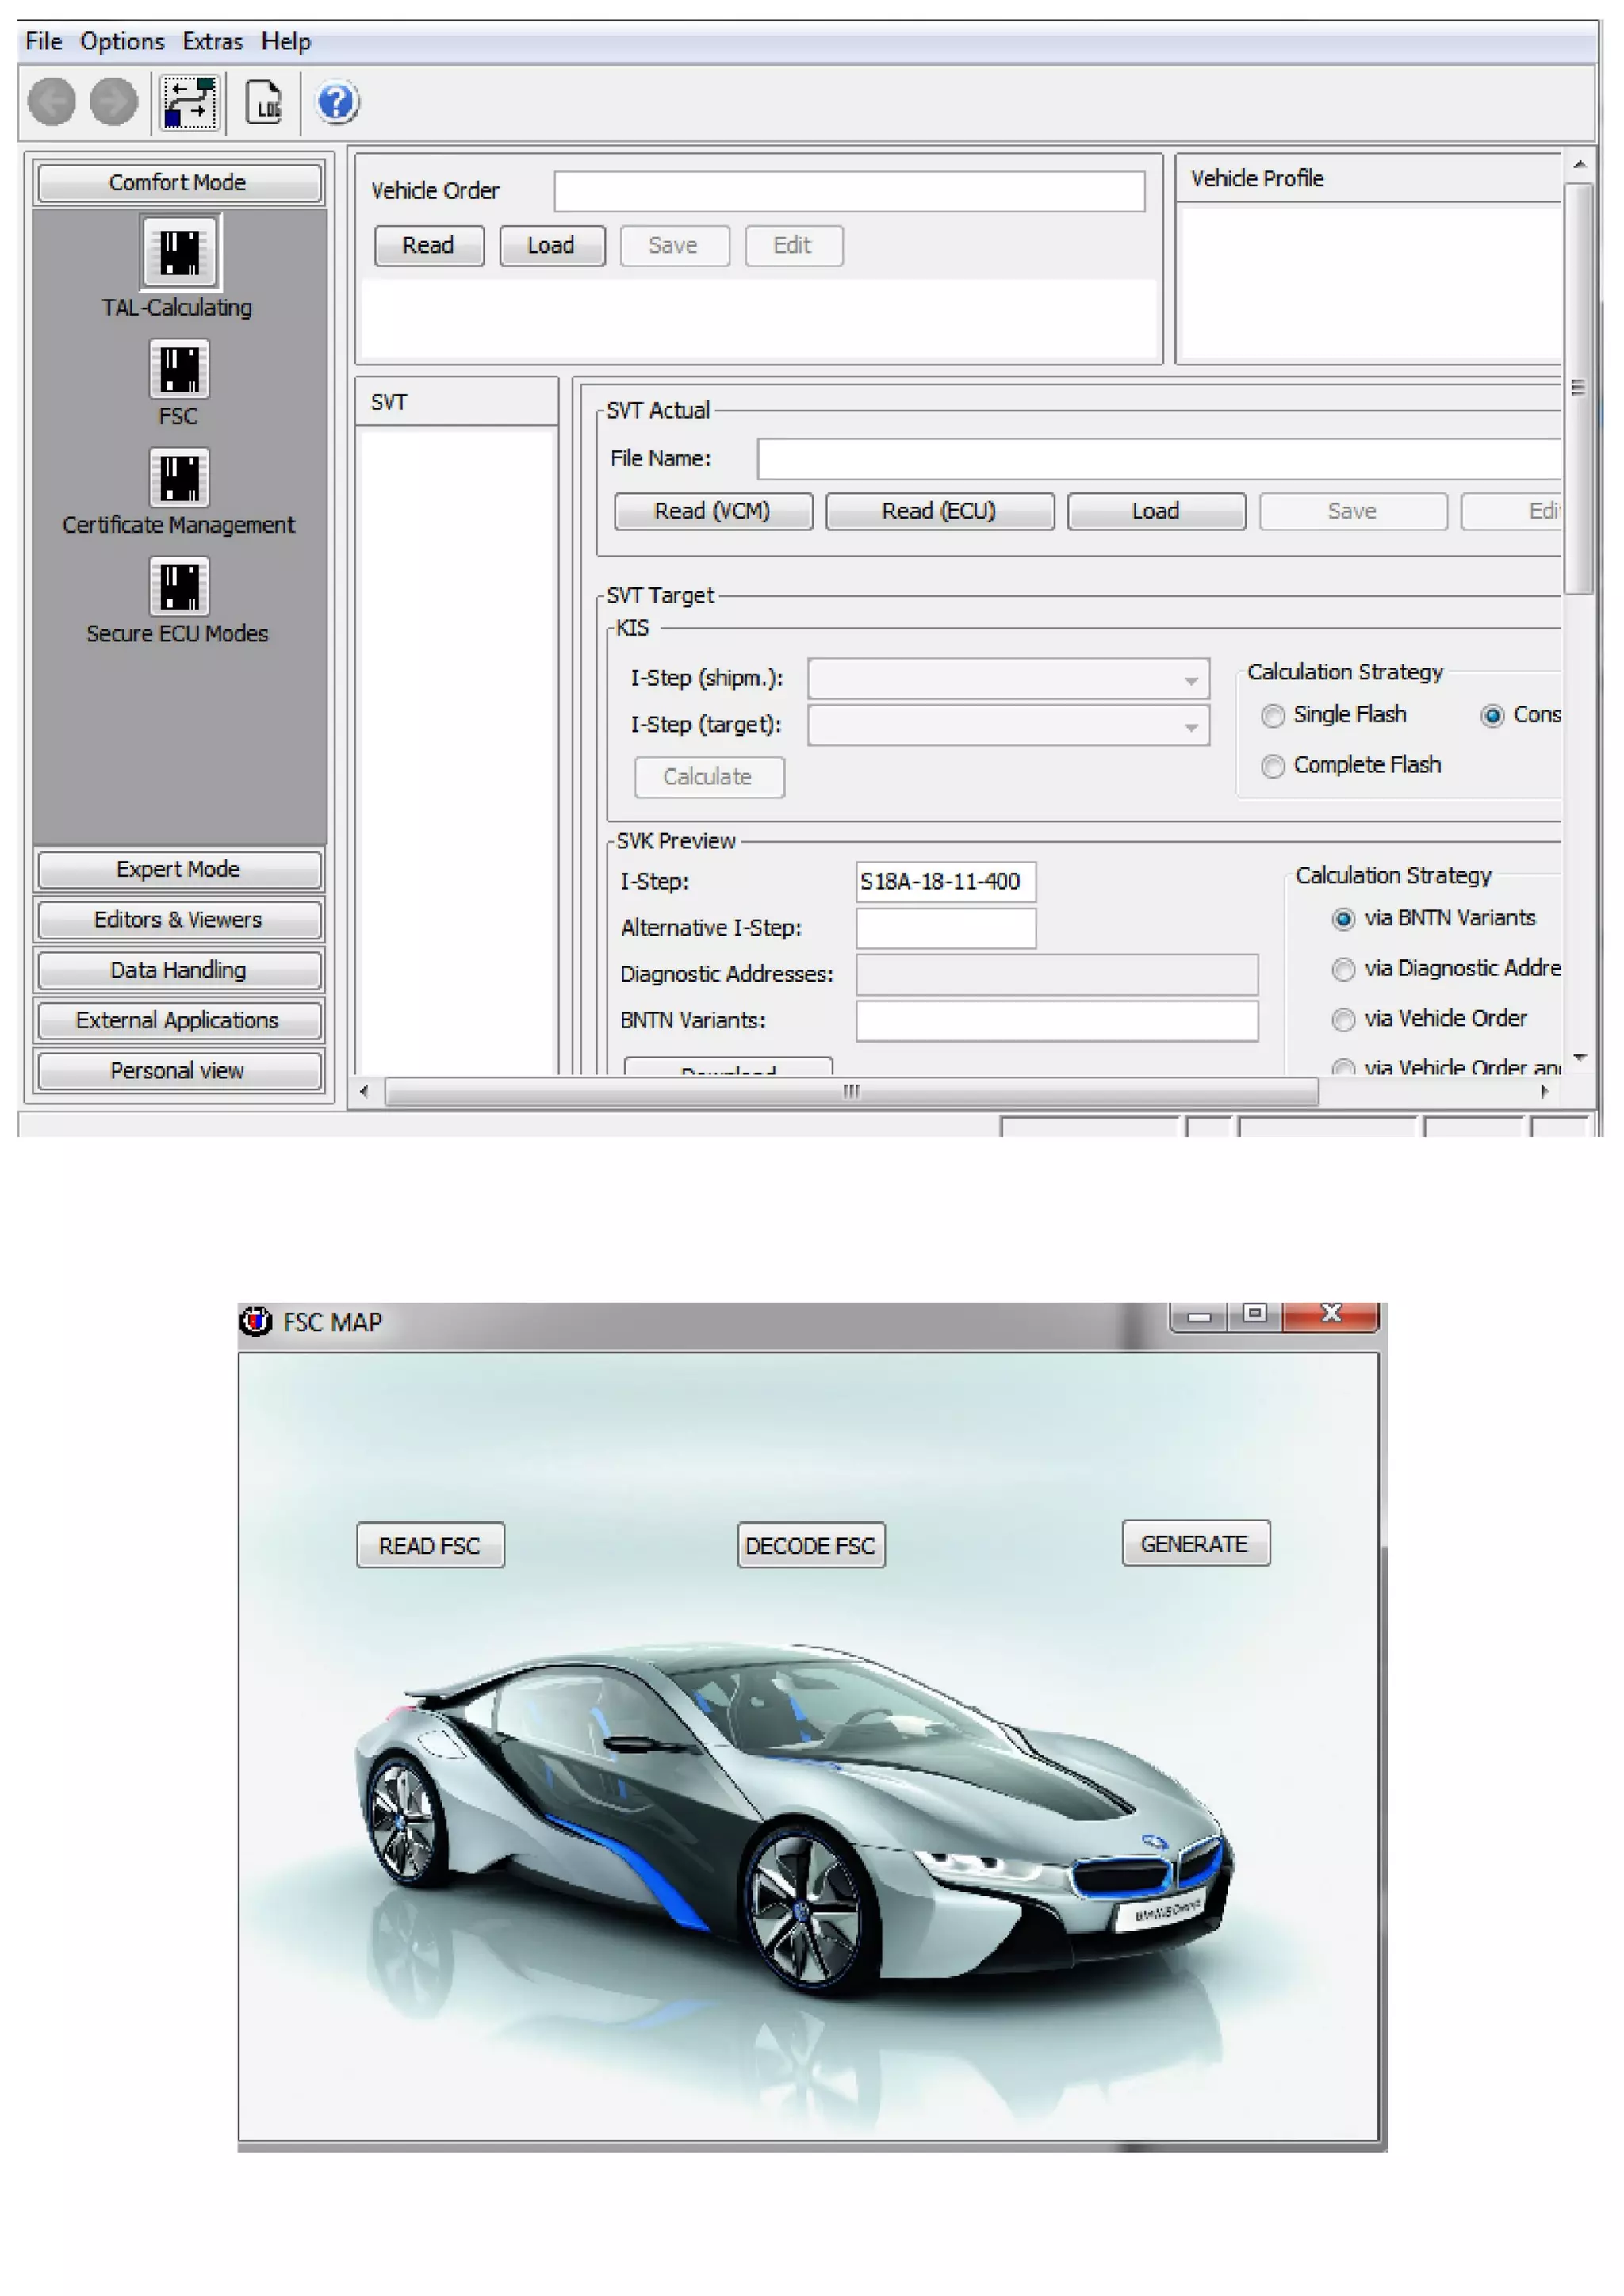
Task: Select the Complete Flash radio button
Action: [x=1272, y=766]
